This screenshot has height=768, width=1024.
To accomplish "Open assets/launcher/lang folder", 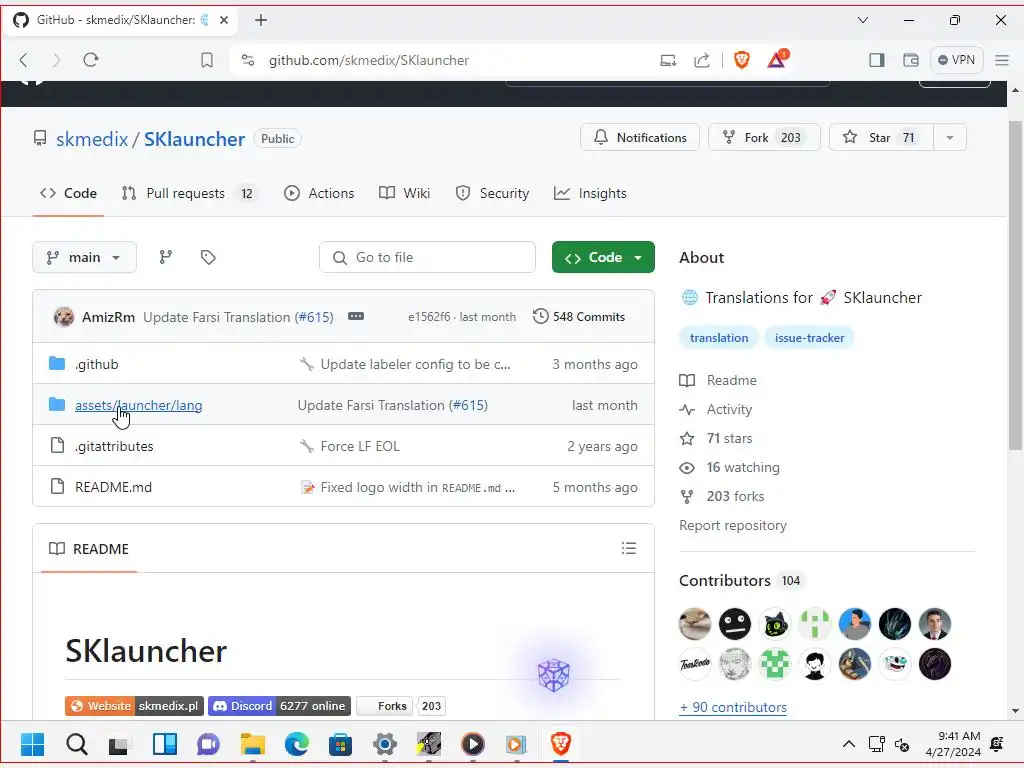I will pos(138,406).
